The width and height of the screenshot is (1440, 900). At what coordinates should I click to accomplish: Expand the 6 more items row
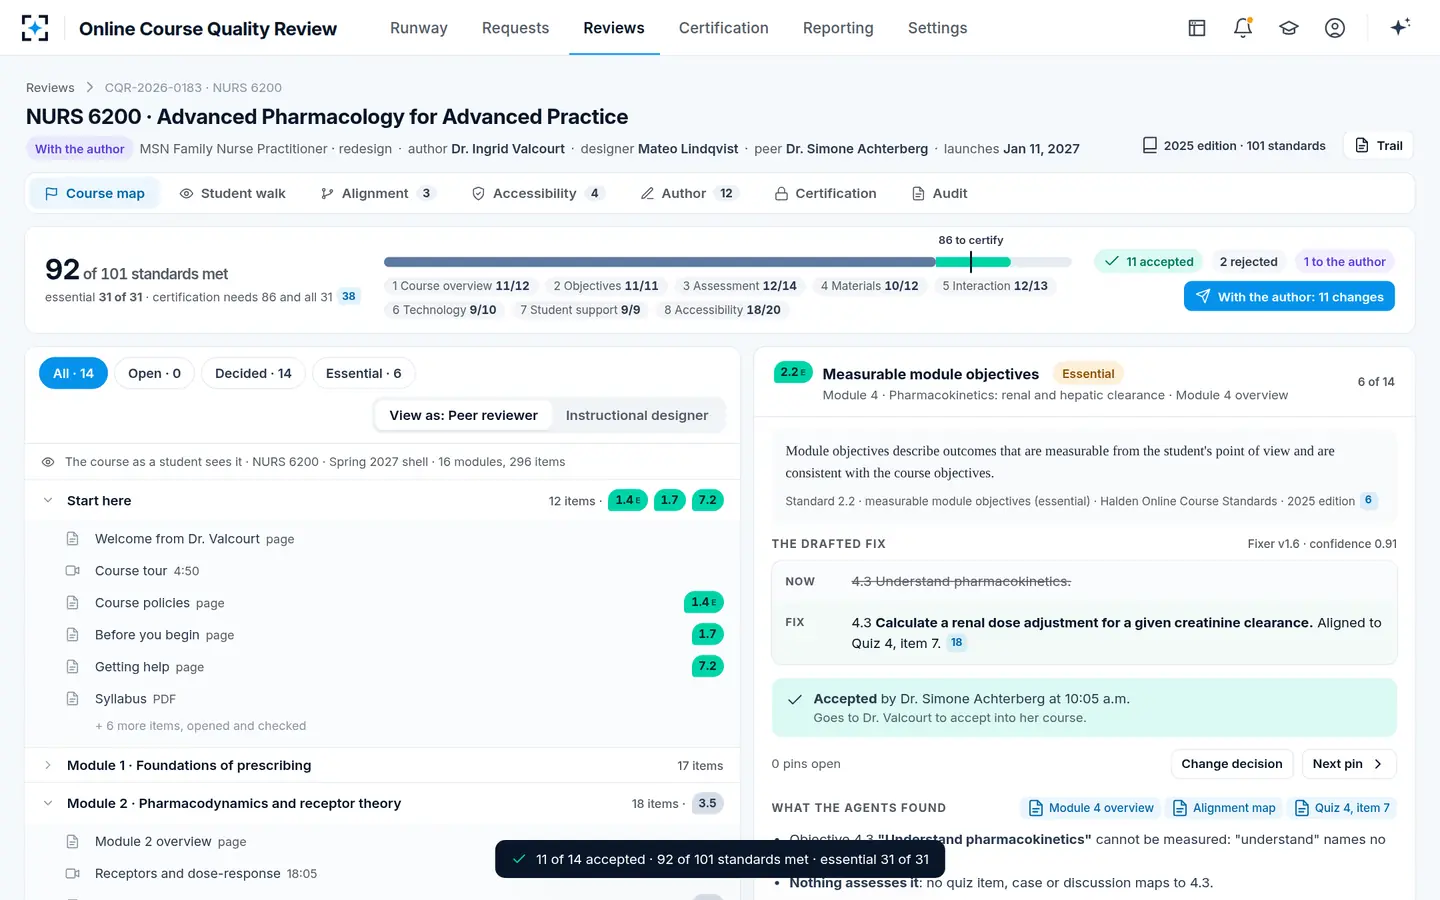tap(201, 726)
